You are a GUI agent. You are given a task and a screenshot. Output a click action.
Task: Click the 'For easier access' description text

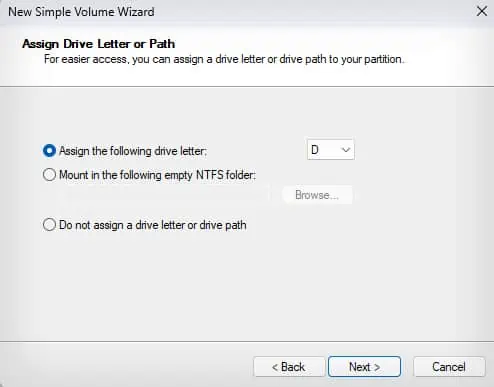pyautogui.click(x=224, y=59)
